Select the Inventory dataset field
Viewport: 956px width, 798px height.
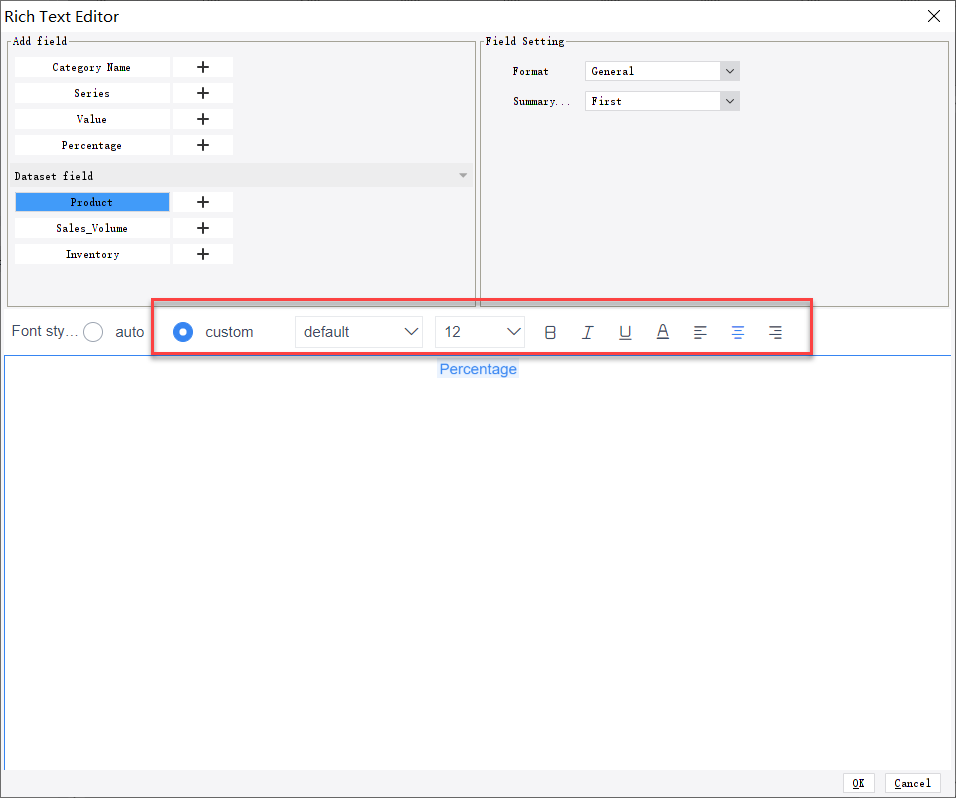[x=92, y=254]
